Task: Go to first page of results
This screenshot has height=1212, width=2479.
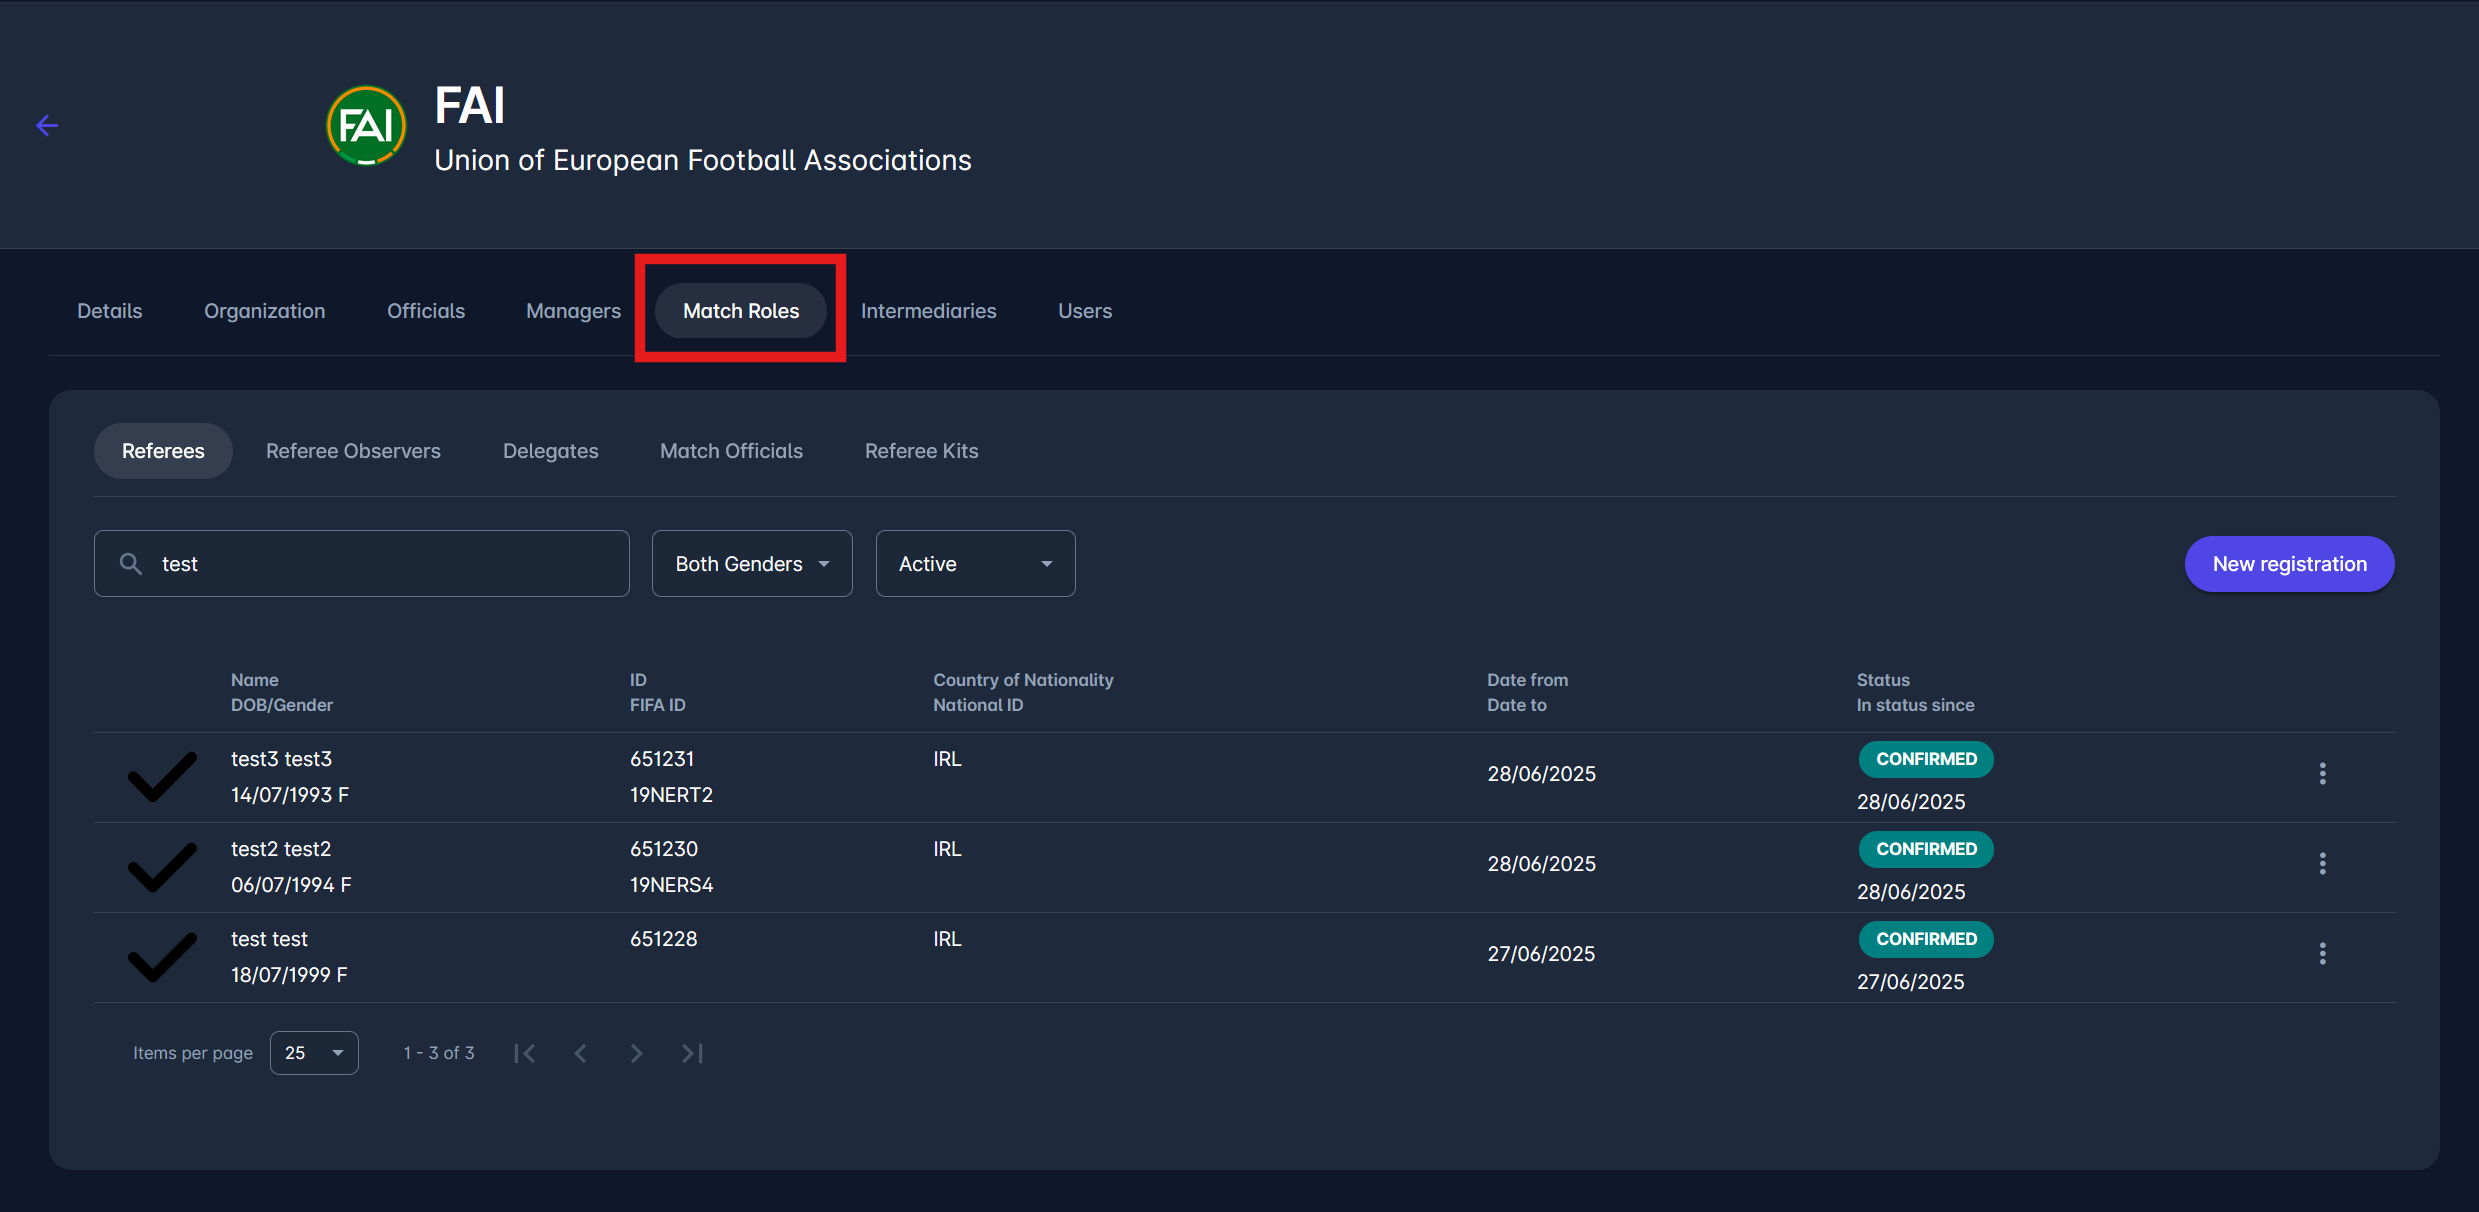Action: pyautogui.click(x=525, y=1053)
